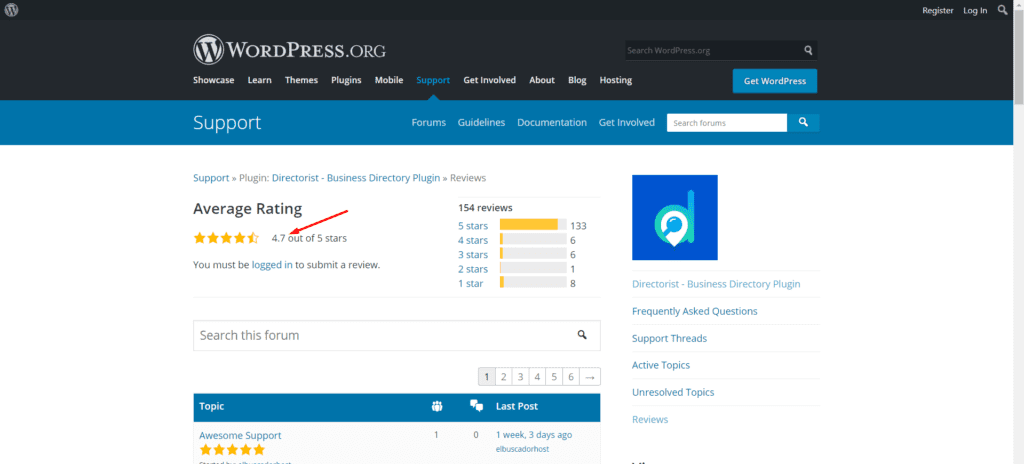Click the 'logged in' link
The height and width of the screenshot is (464, 1024).
click(x=272, y=265)
